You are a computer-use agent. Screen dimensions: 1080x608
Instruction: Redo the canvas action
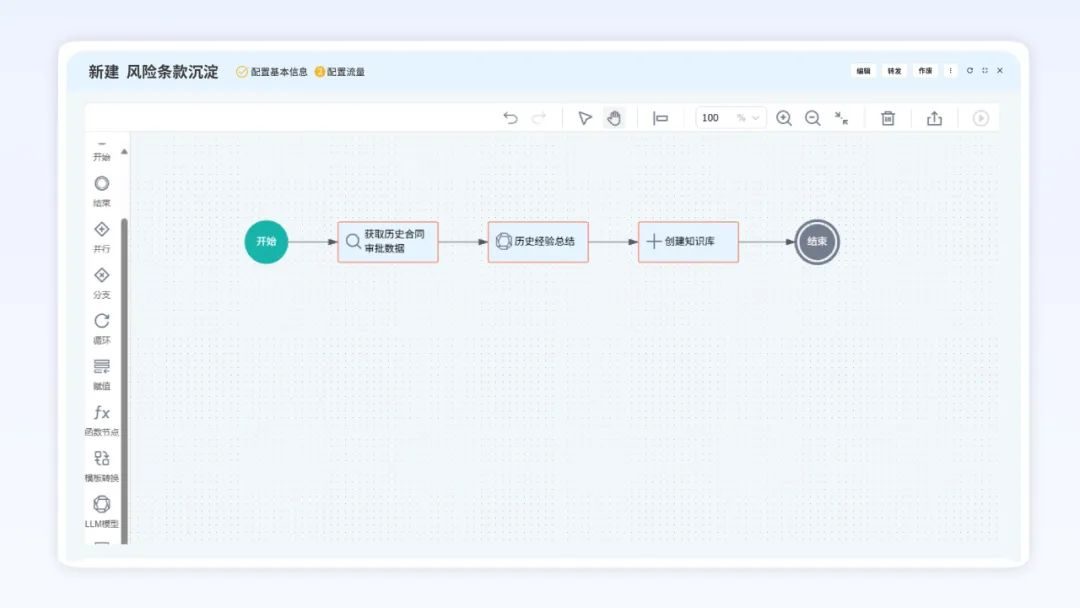[539, 118]
